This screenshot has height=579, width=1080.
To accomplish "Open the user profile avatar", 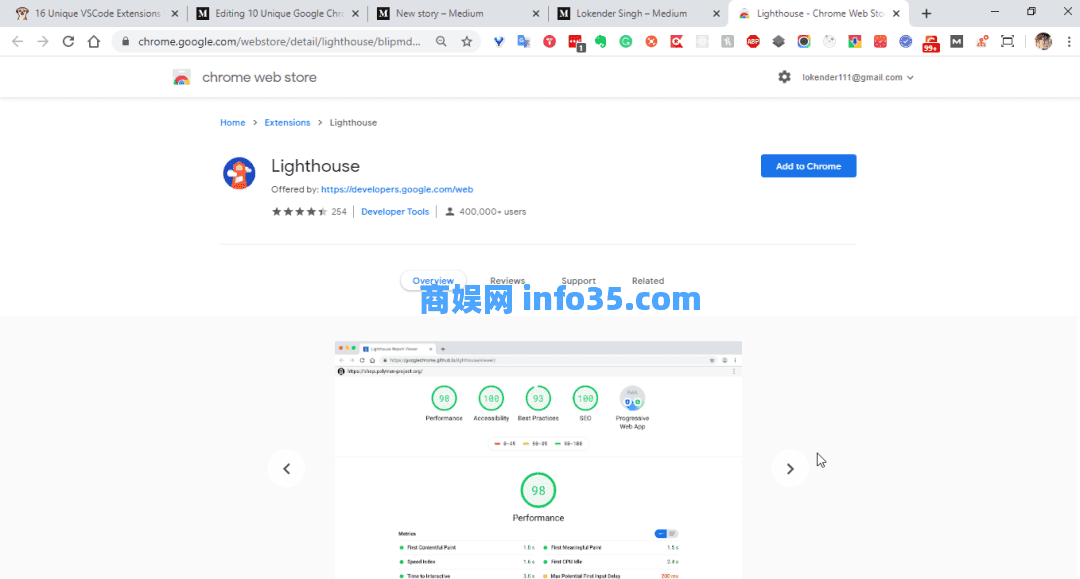I will [x=1043, y=41].
